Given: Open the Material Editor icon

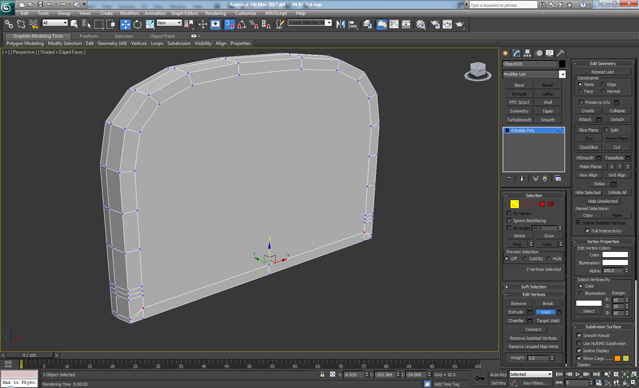Looking at the screenshot, I should 421,24.
